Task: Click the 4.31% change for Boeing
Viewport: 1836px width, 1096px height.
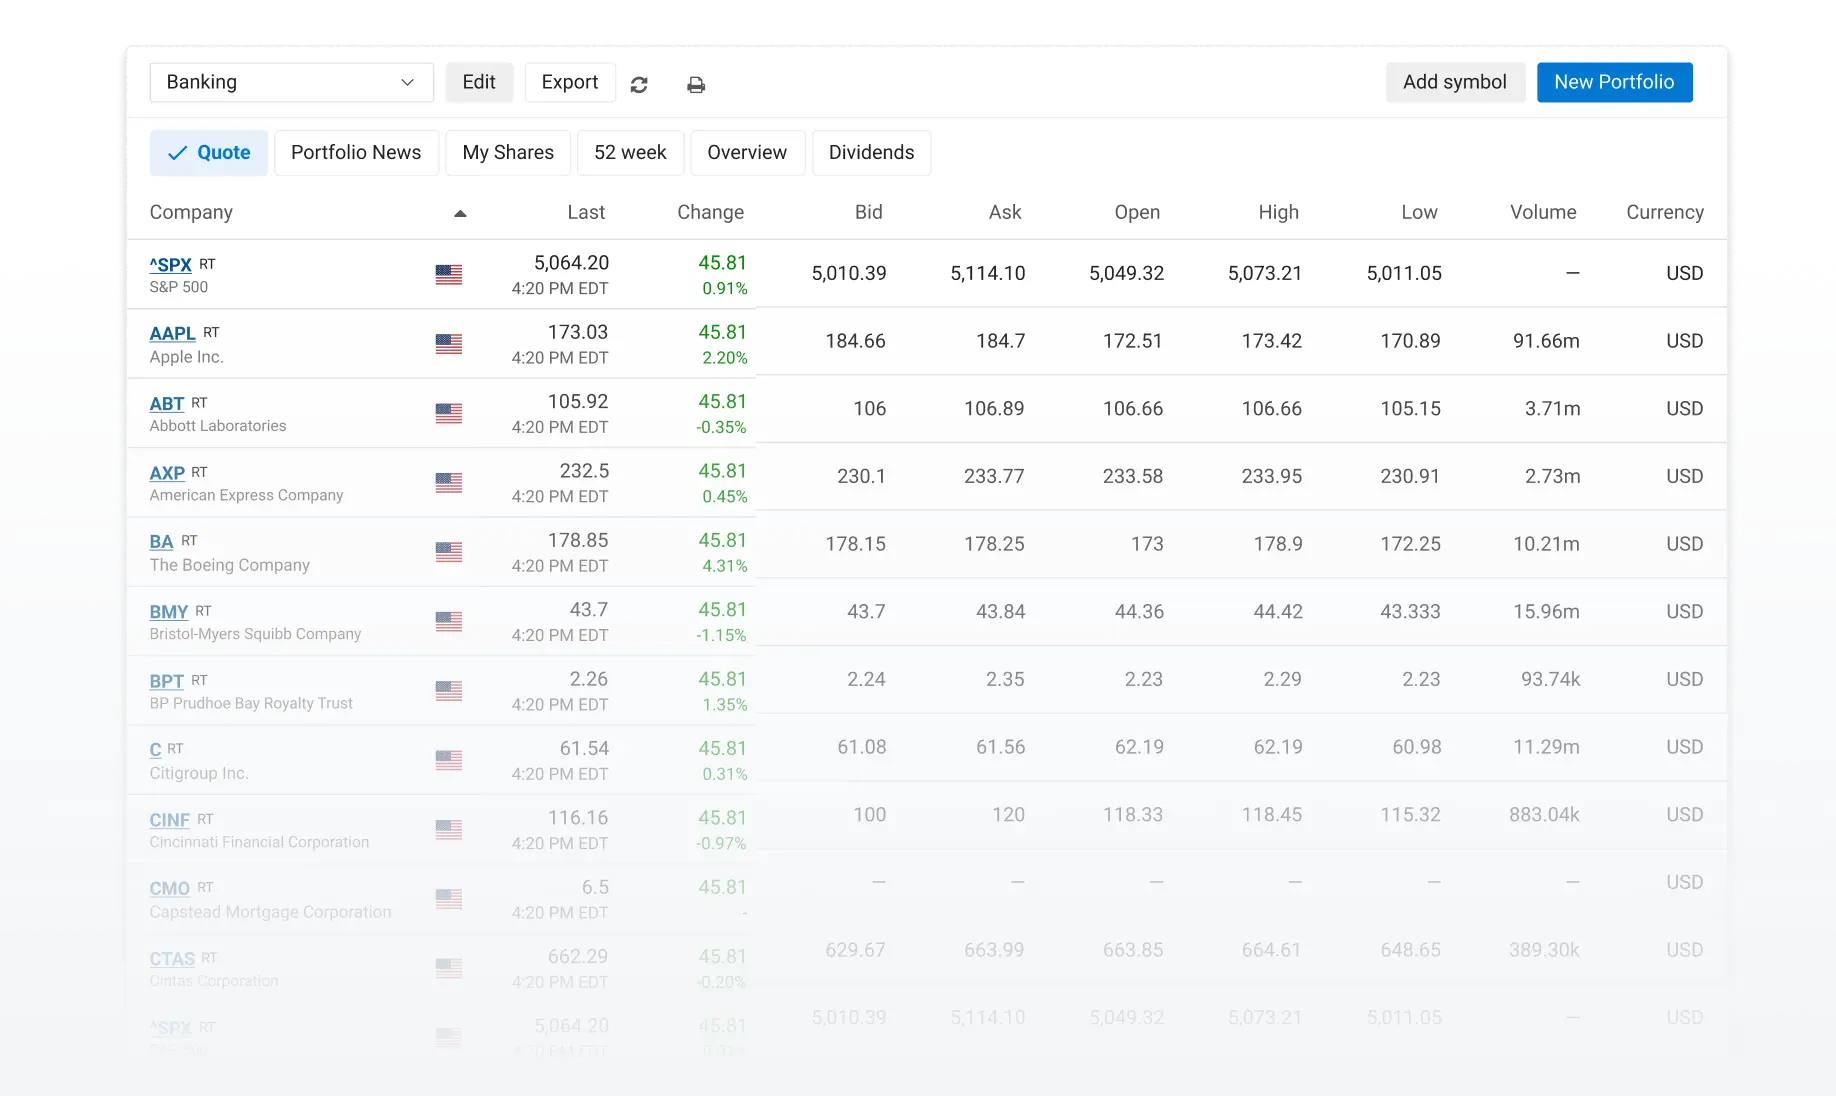Action: pyautogui.click(x=725, y=566)
